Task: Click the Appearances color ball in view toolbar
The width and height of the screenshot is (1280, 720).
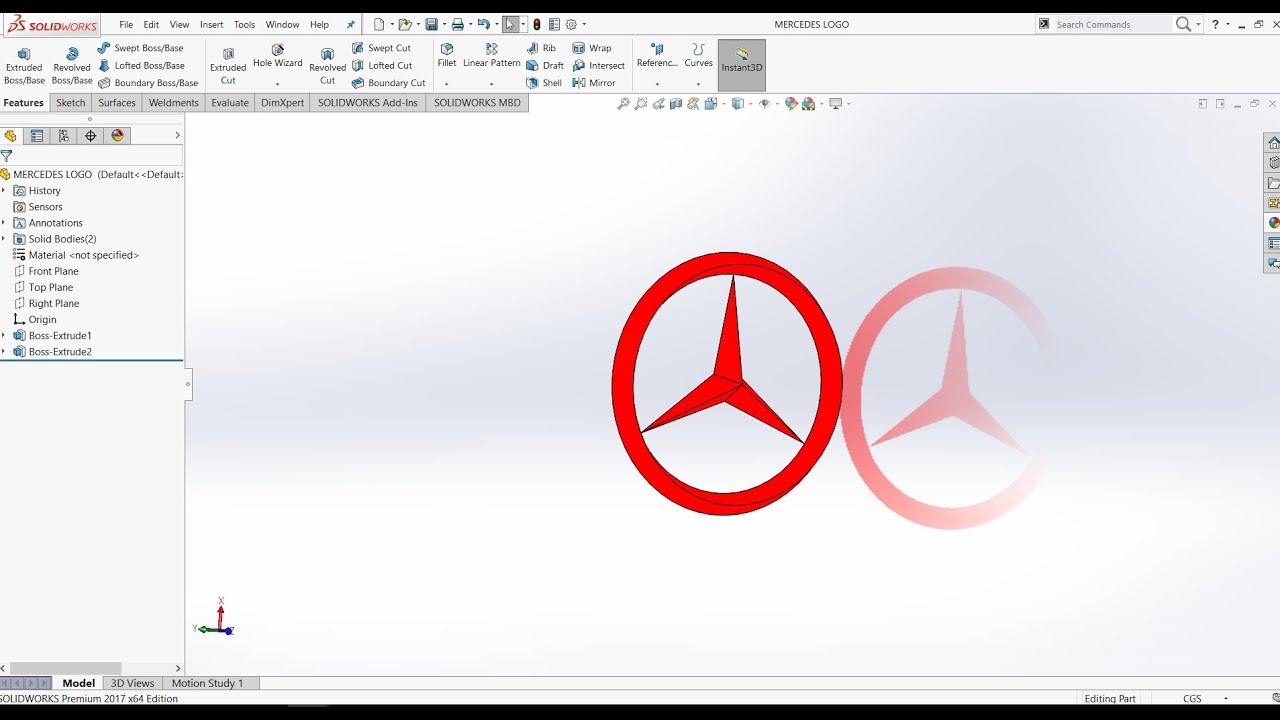Action: (791, 103)
